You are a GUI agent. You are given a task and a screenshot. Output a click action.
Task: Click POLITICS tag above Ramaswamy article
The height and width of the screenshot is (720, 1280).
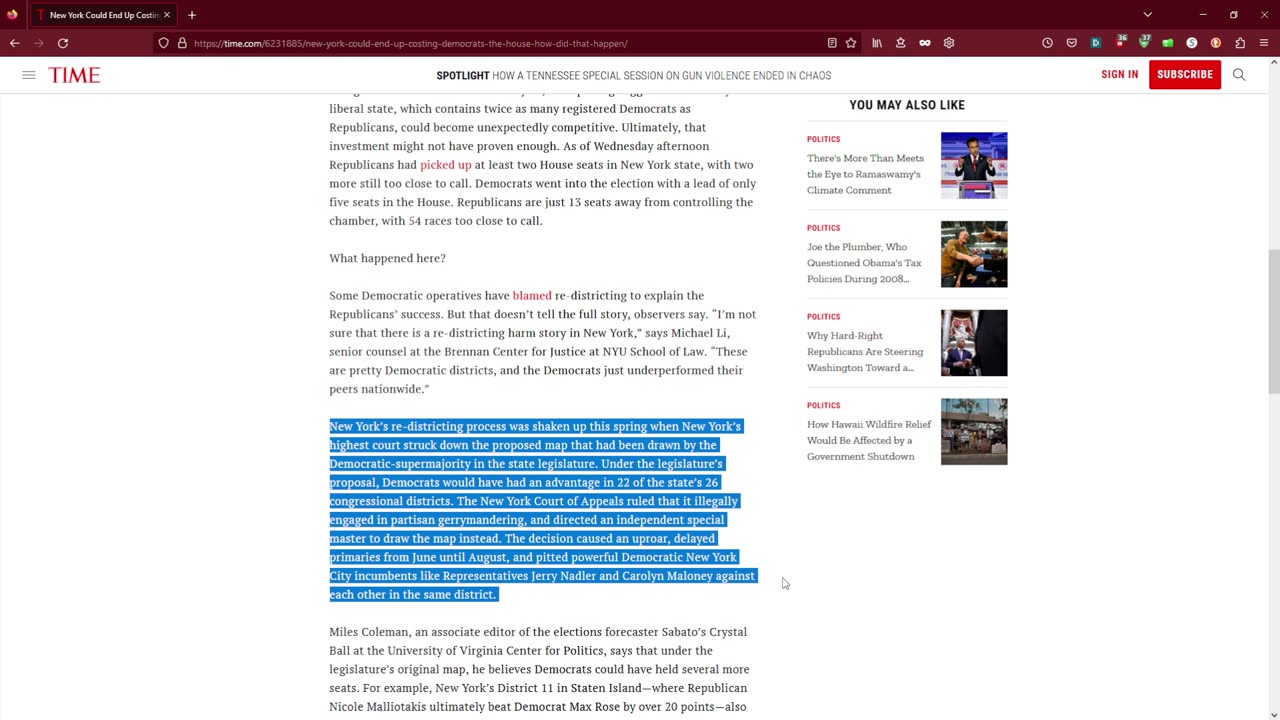point(824,139)
